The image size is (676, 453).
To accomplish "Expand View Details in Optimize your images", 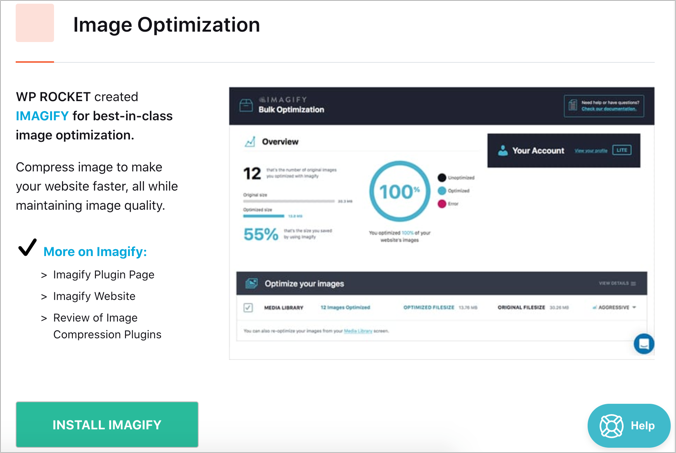I will (617, 284).
